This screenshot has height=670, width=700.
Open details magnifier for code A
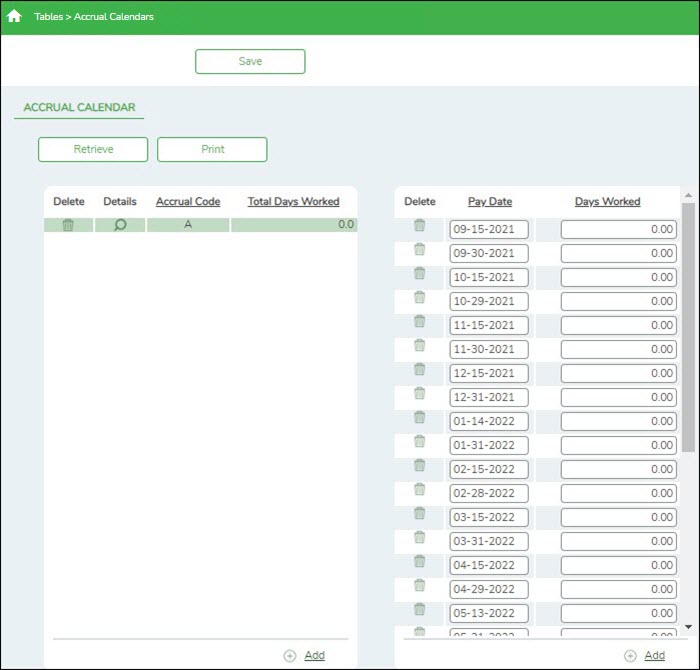click(x=120, y=225)
